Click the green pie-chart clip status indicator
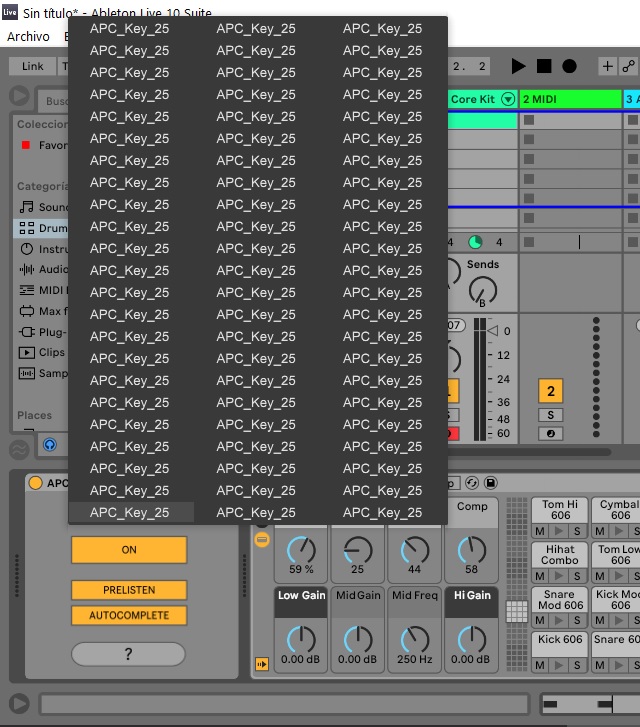 (475, 242)
